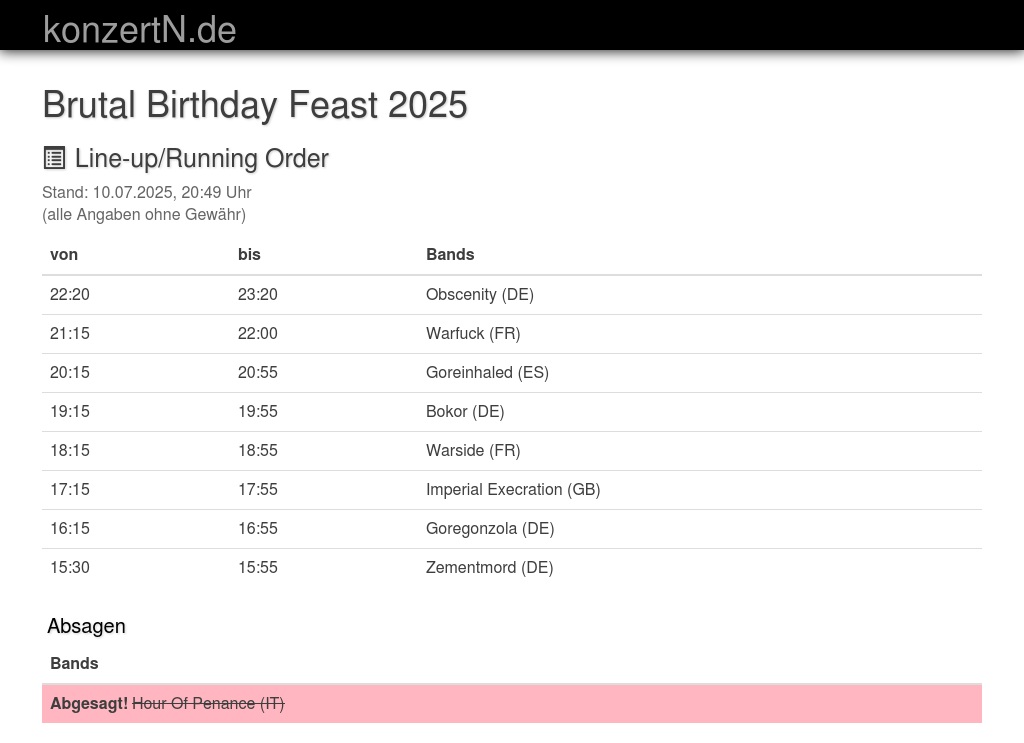The width and height of the screenshot is (1024, 743).
Task: Click the cancelled Hour Of Penance (IT) entry
Action: tap(208, 703)
